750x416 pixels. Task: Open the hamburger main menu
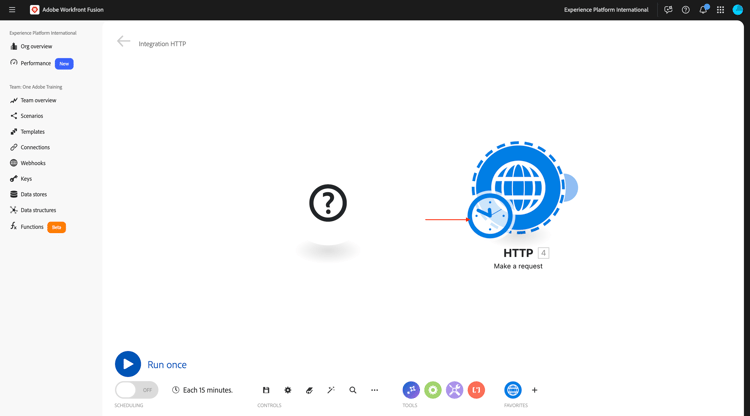point(12,10)
